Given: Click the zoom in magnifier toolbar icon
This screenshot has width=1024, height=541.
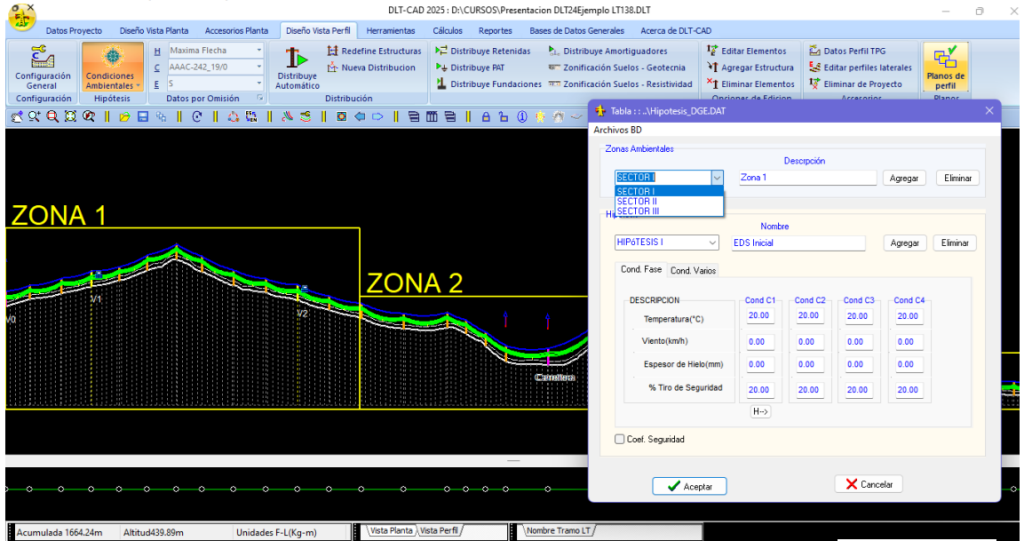Looking at the screenshot, I should pos(35,116).
